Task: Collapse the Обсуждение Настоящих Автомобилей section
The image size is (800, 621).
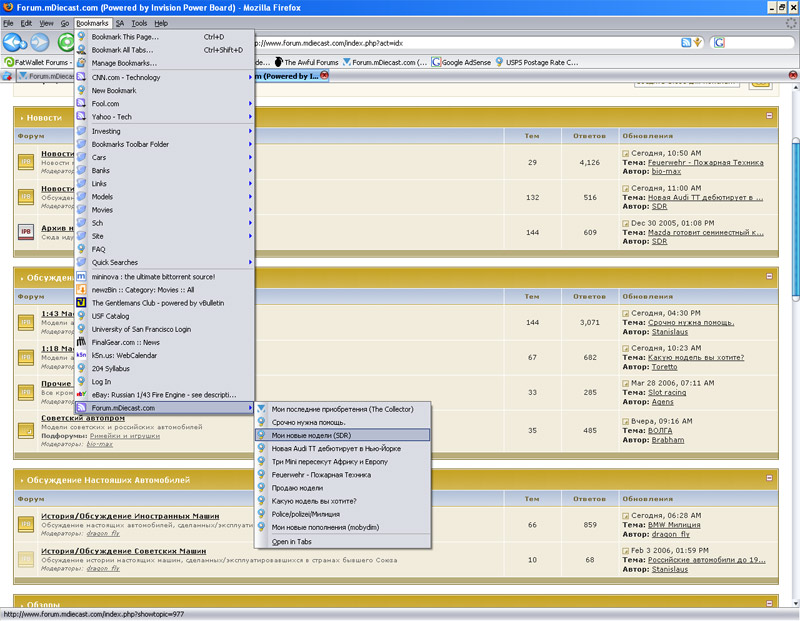Action: pyautogui.click(x=769, y=478)
